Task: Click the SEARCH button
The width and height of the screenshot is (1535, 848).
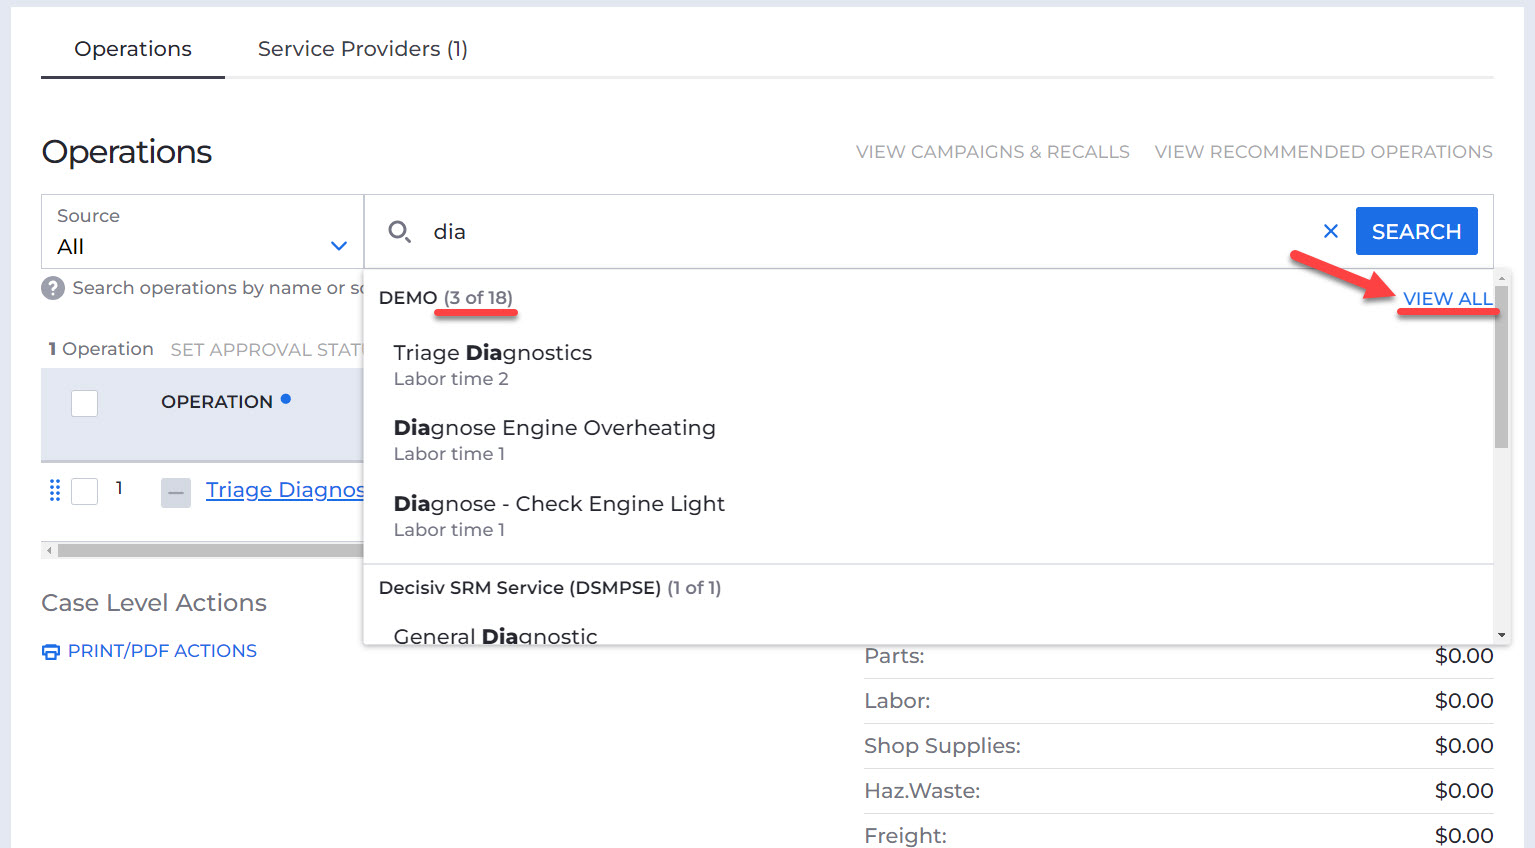Action: pyautogui.click(x=1416, y=231)
